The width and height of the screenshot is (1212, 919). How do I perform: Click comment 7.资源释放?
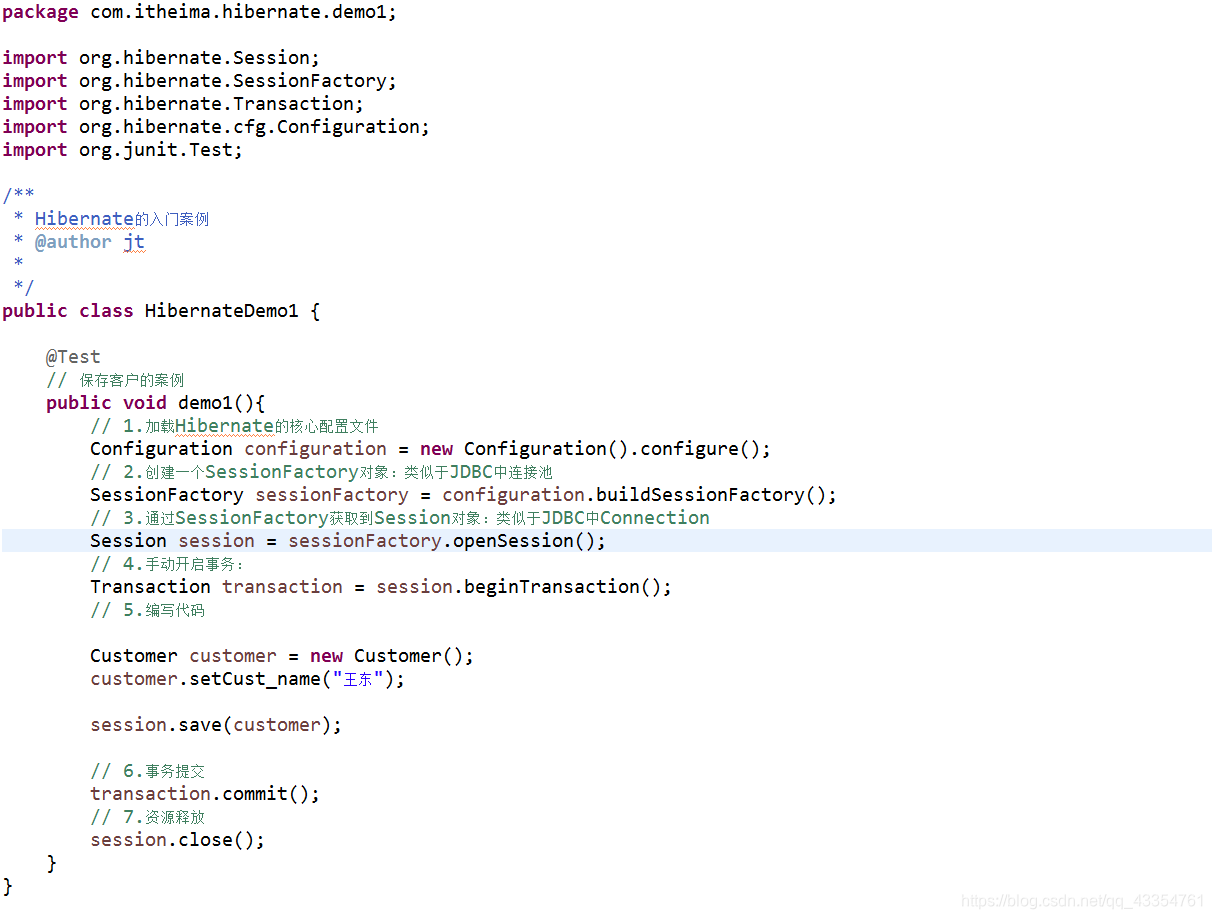tap(148, 817)
